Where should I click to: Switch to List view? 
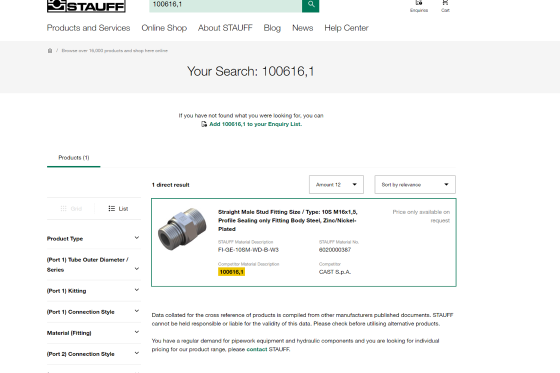pos(118,209)
